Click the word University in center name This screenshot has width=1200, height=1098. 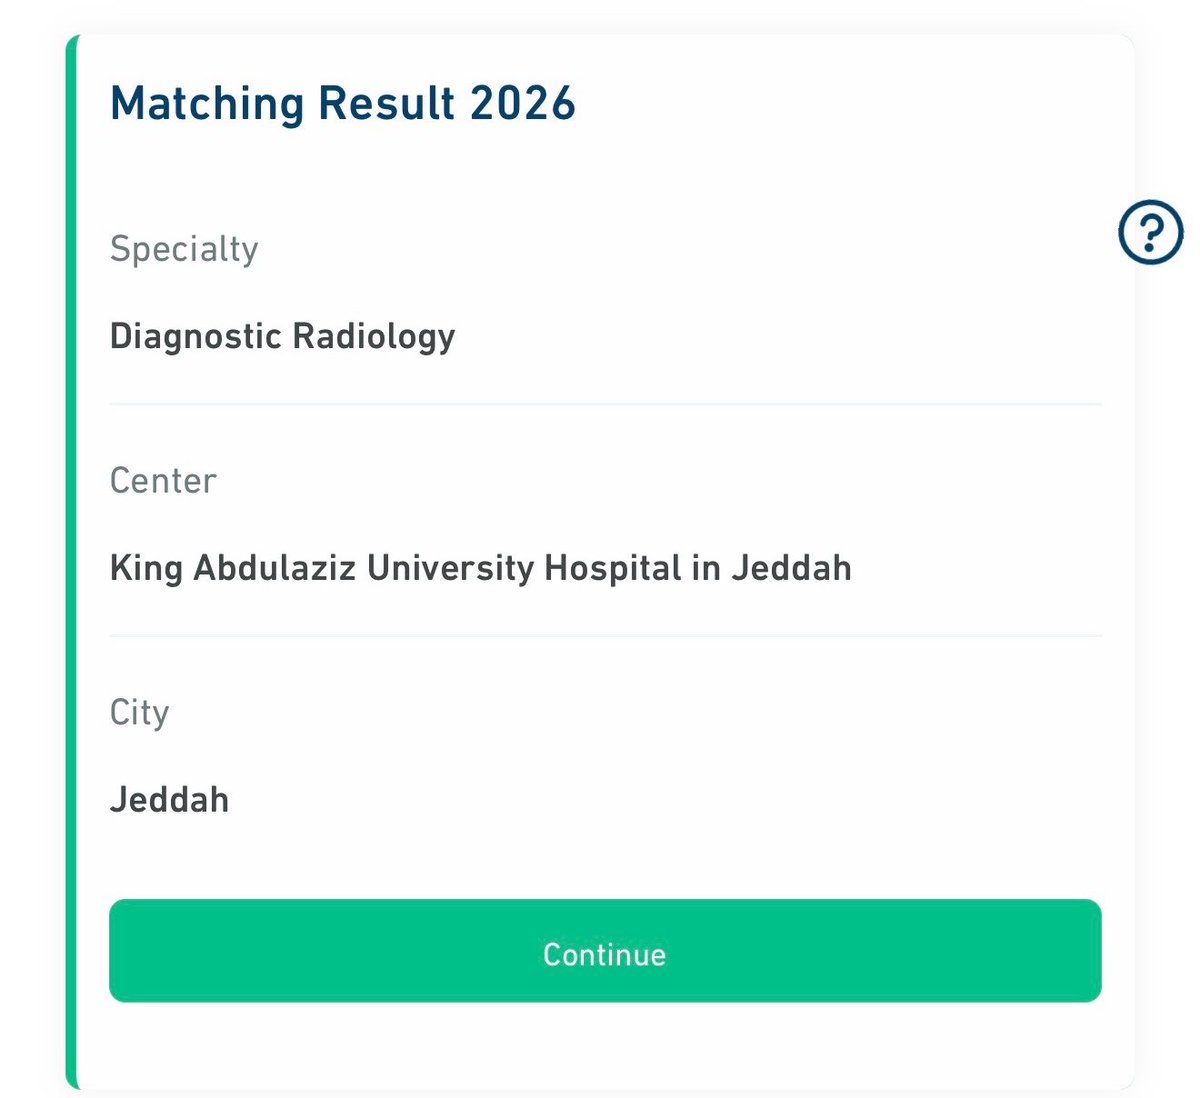pyautogui.click(x=450, y=569)
